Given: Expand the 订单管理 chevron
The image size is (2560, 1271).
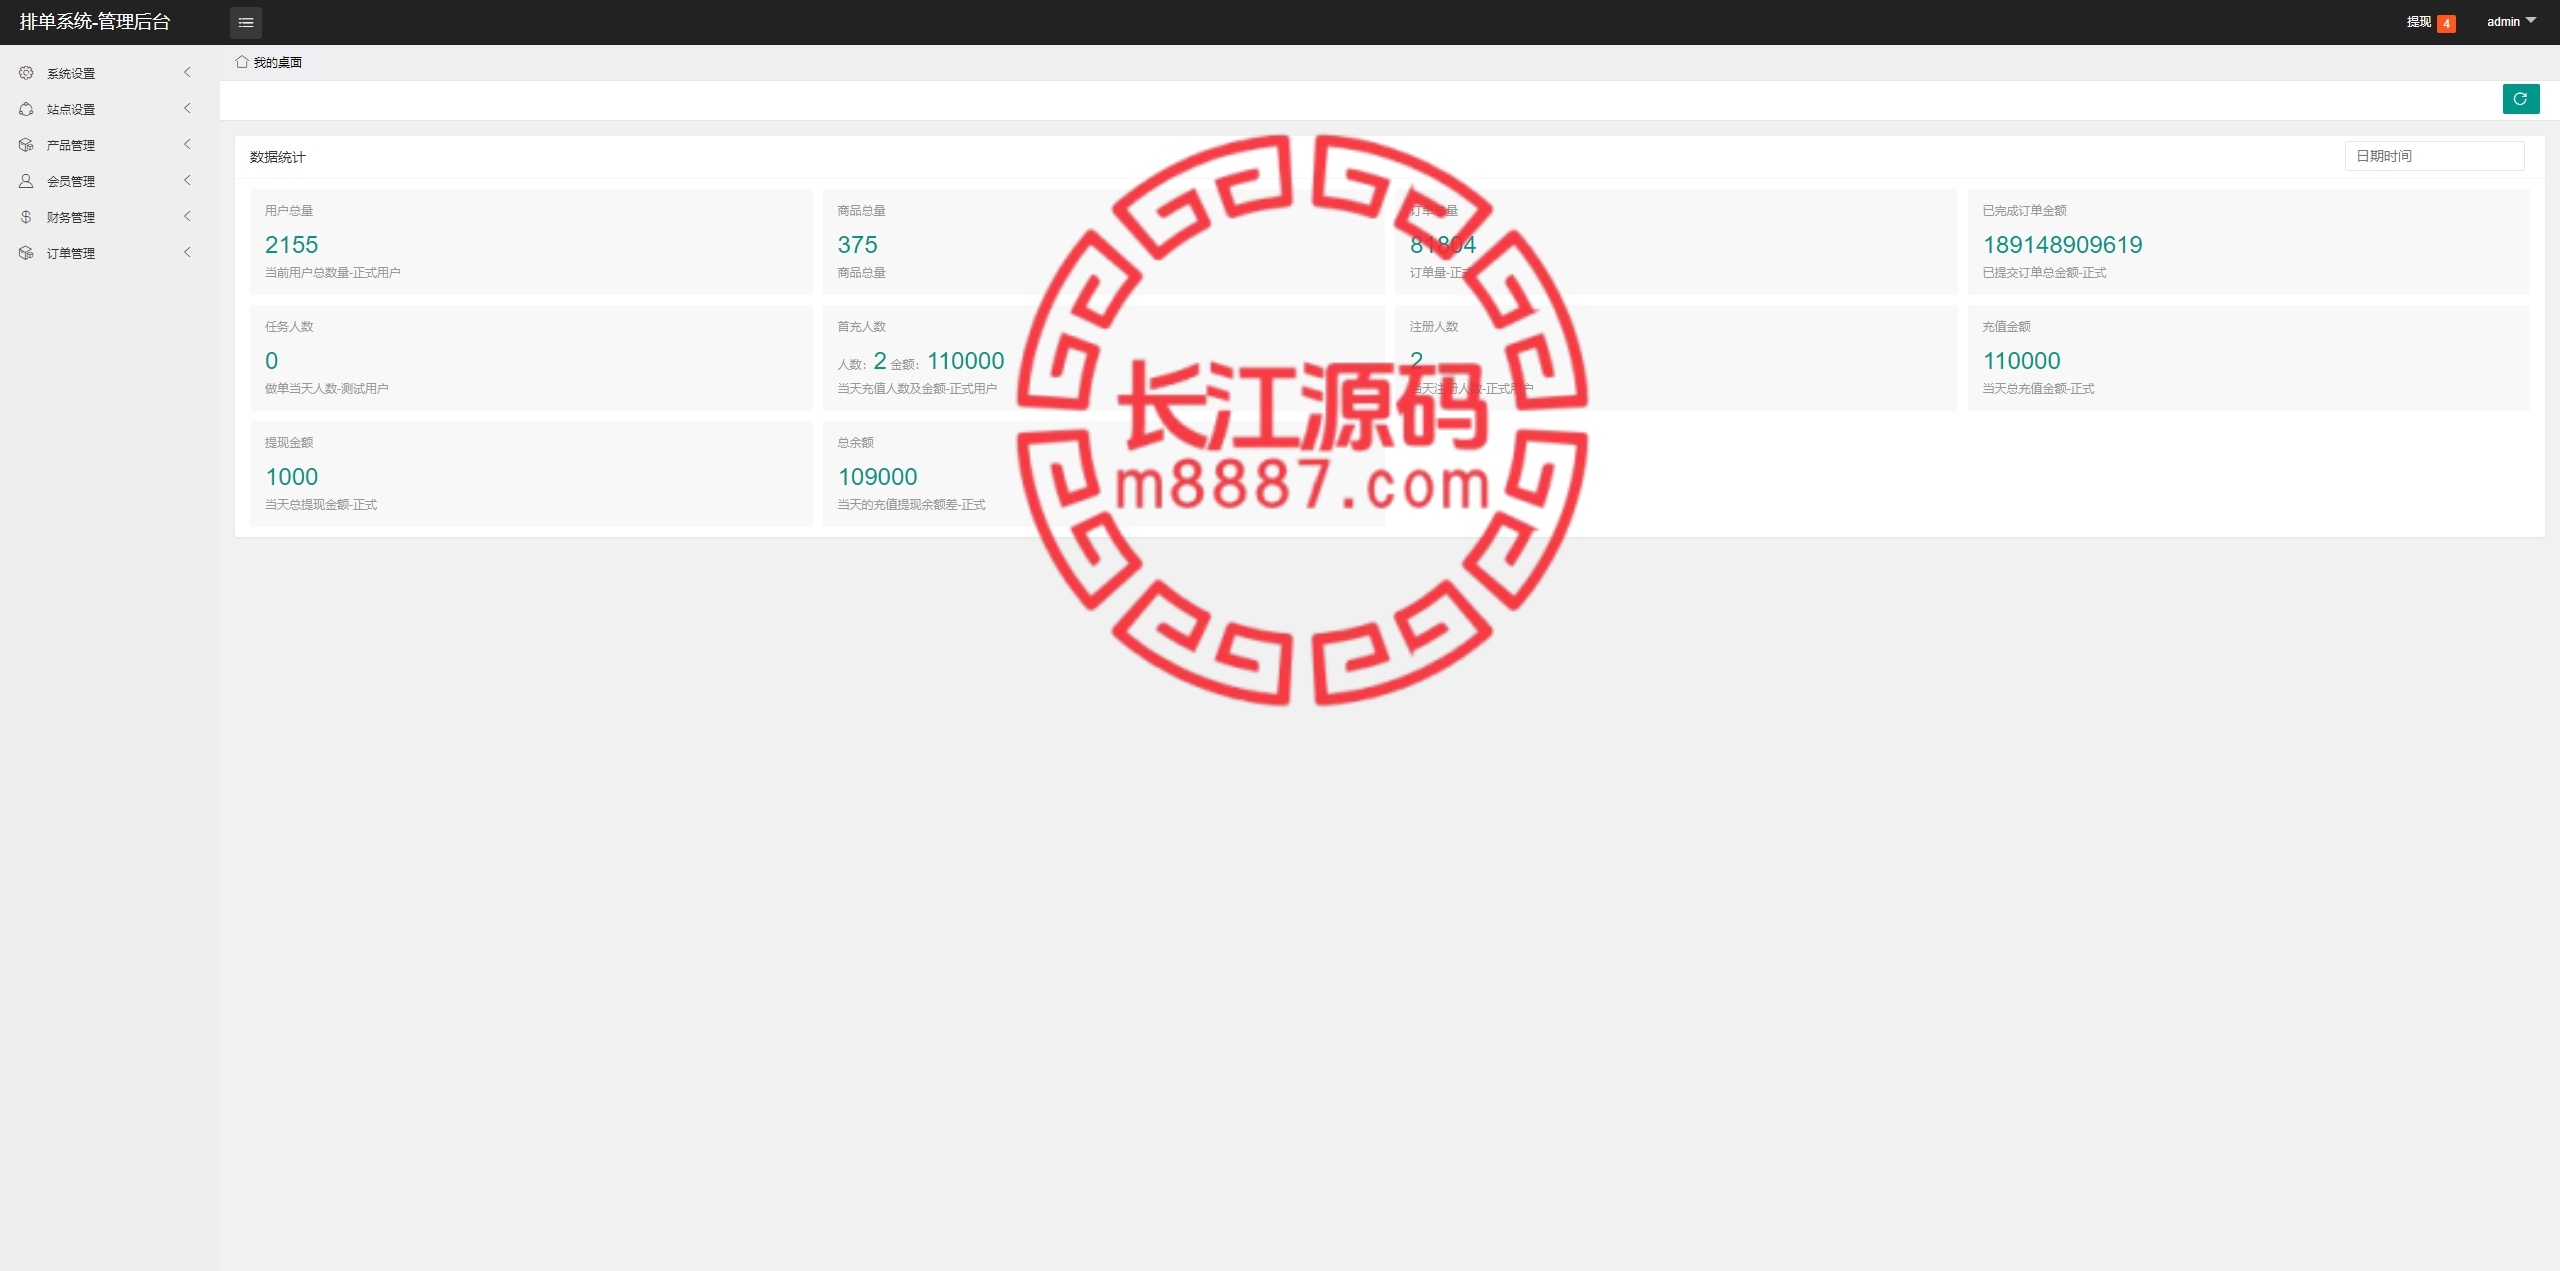Looking at the screenshot, I should click(187, 253).
